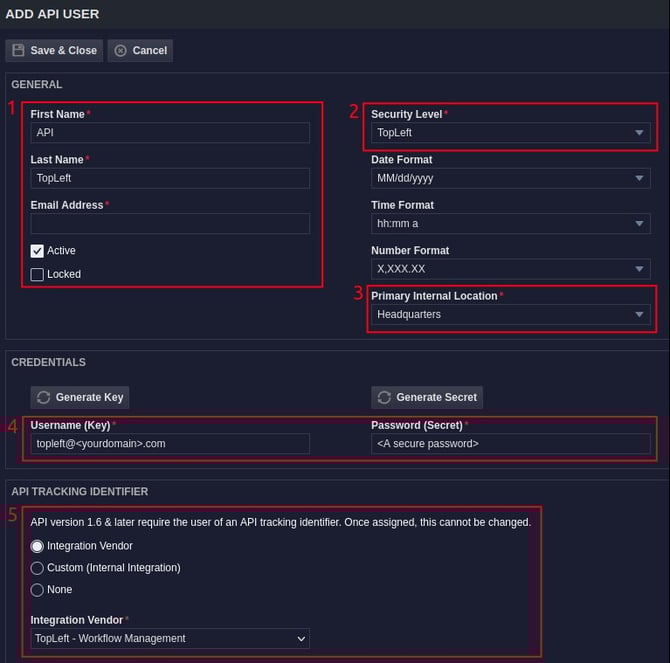Uncheck the Active checkbox
The image size is (670, 663).
[37, 251]
